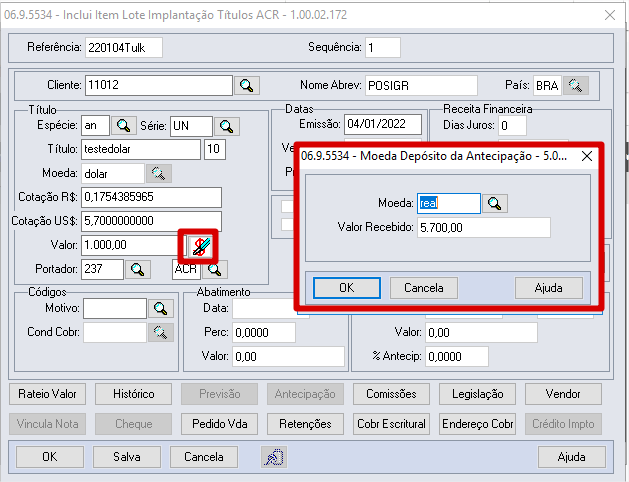Screen dimensions: 629x482
Task: Open the Moeda lookup in the Depósito dialog
Action: click(495, 204)
